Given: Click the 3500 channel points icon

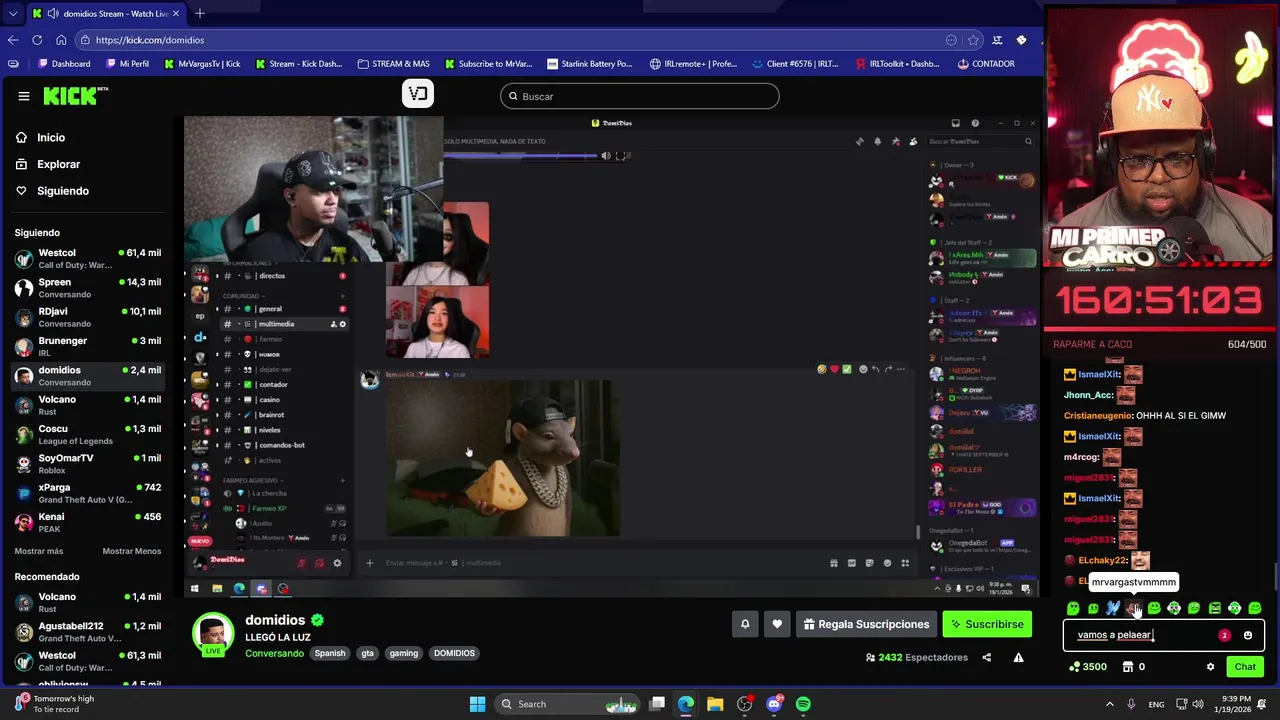Looking at the screenshot, I should coord(1074,667).
